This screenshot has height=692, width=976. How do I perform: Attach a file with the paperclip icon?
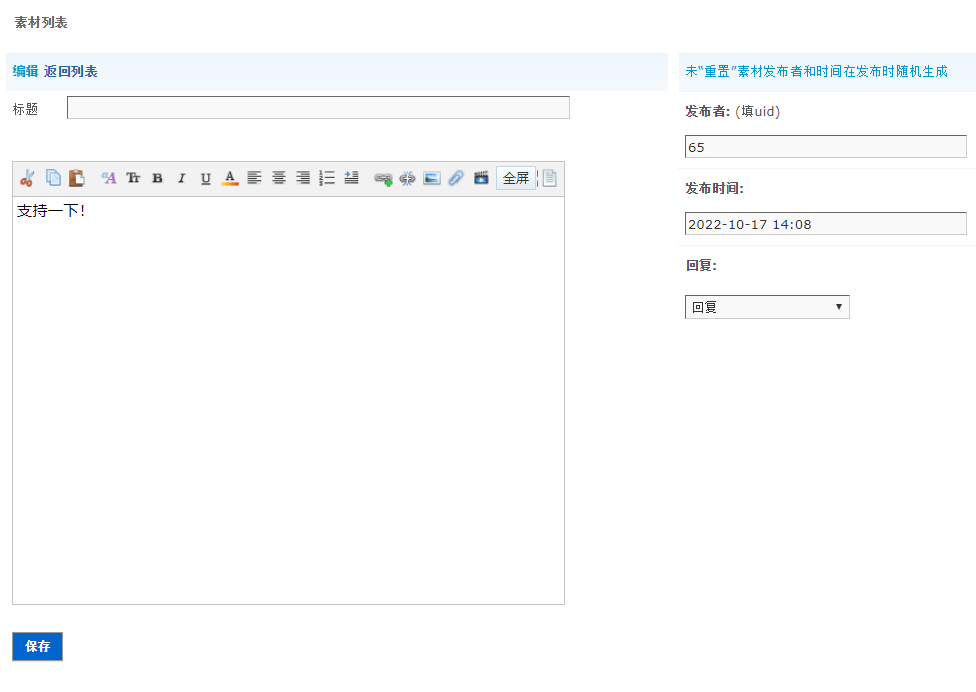[x=456, y=178]
